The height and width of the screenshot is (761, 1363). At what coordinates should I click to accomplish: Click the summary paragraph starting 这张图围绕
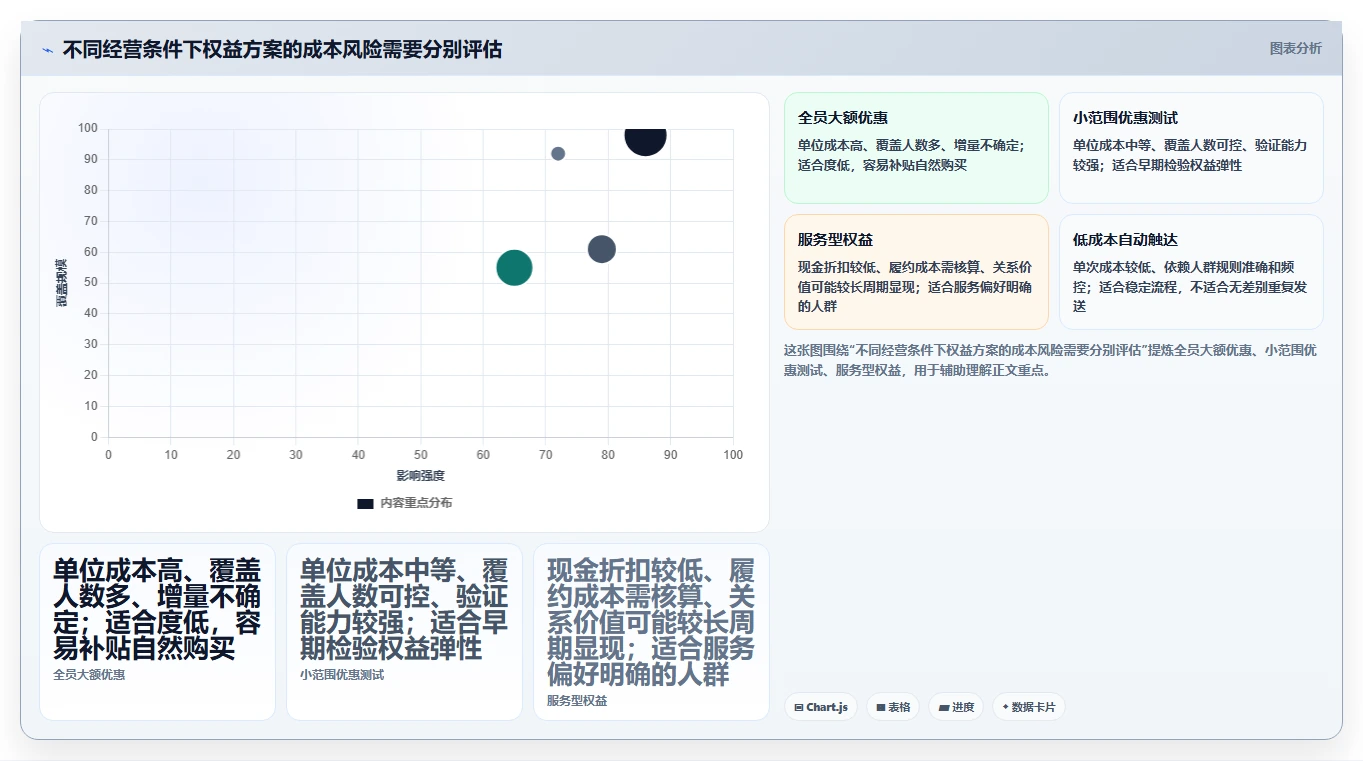1050,360
